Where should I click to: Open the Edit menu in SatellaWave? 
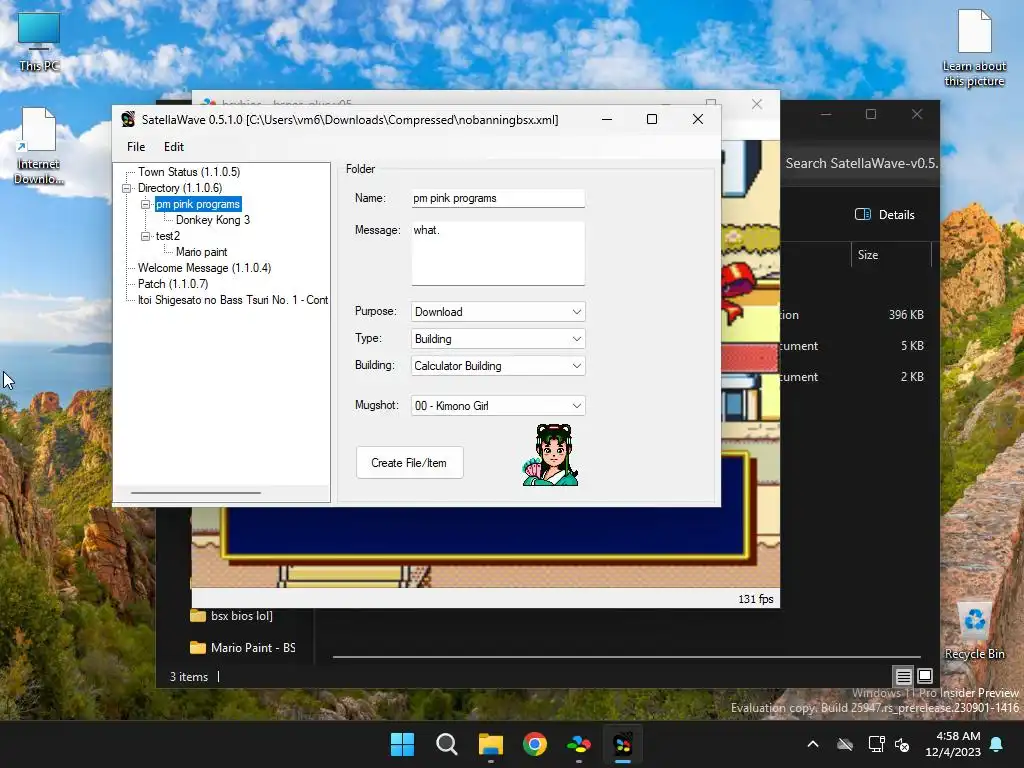tap(174, 147)
